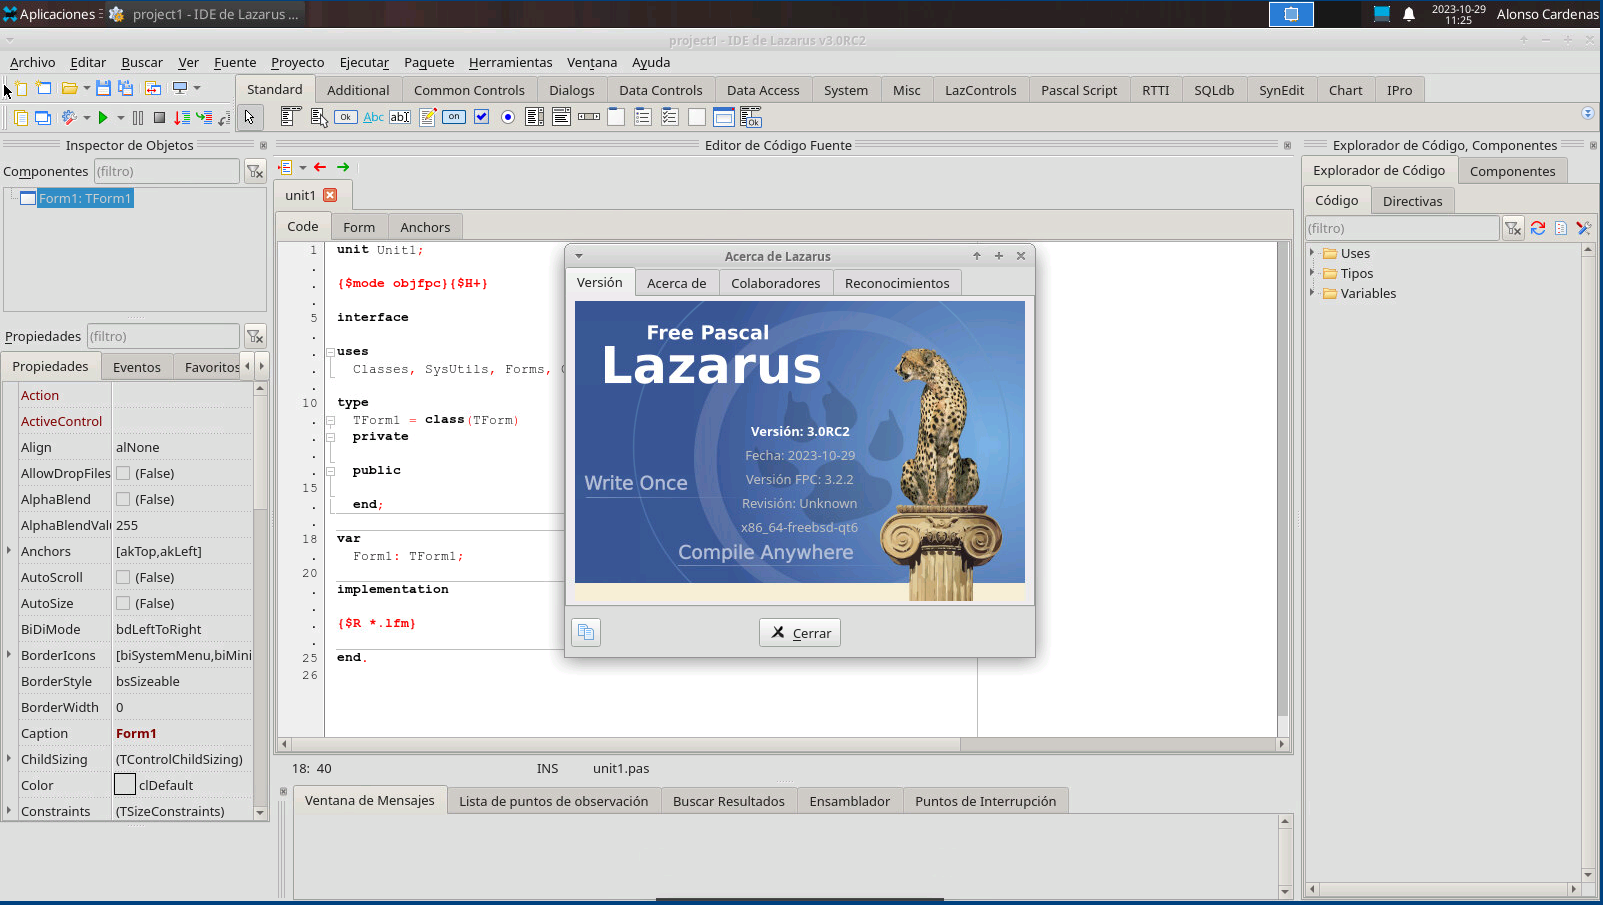
Task: Select the TRadioButton palette component
Action: click(508, 117)
